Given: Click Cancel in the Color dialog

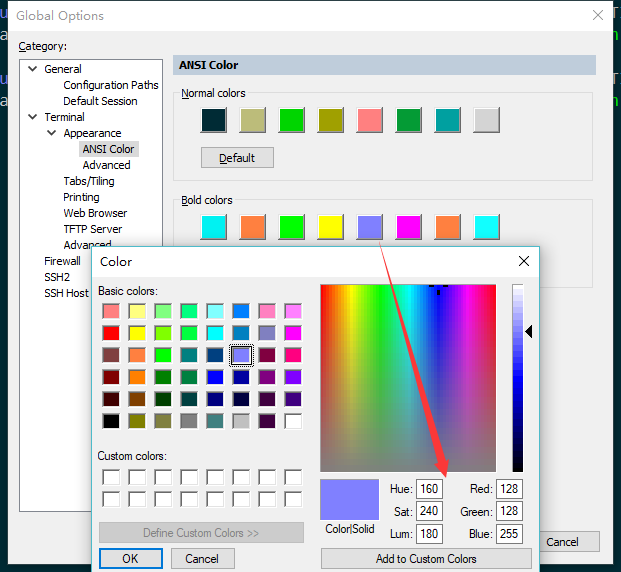Looking at the screenshot, I should point(202,559).
